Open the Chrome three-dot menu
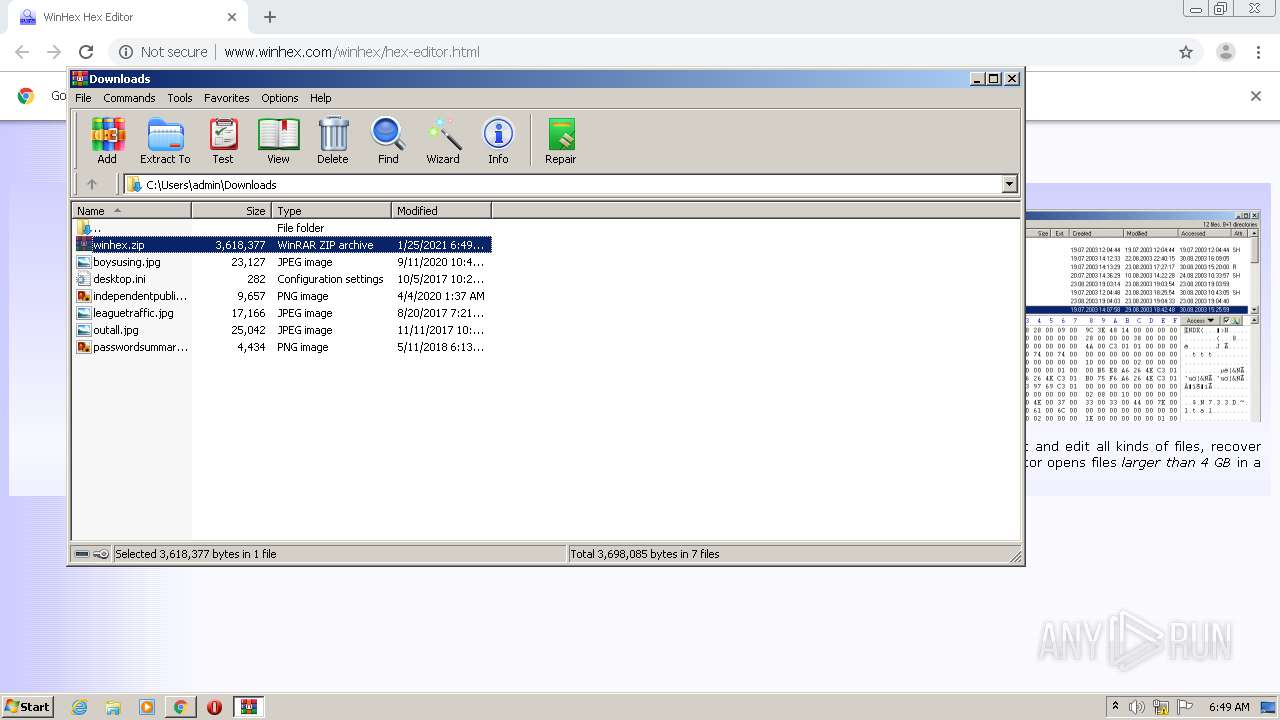 pos(1259,52)
